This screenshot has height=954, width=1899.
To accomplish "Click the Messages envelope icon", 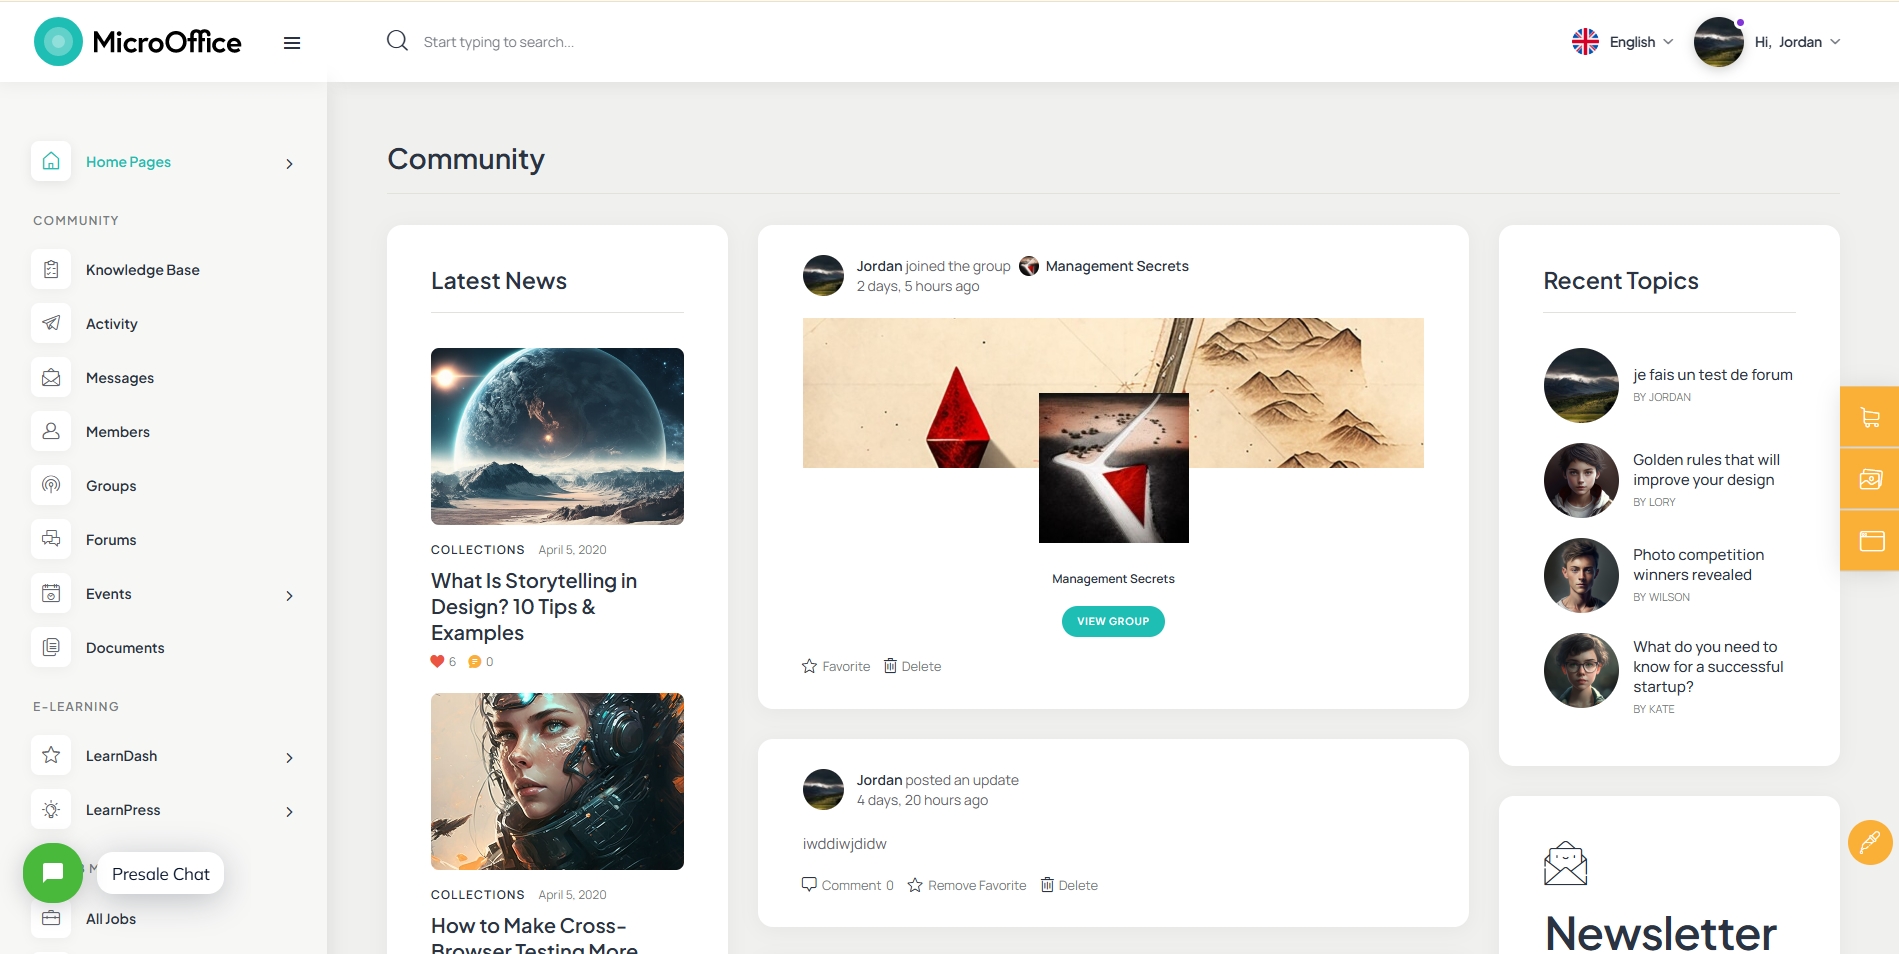I will (x=51, y=377).
